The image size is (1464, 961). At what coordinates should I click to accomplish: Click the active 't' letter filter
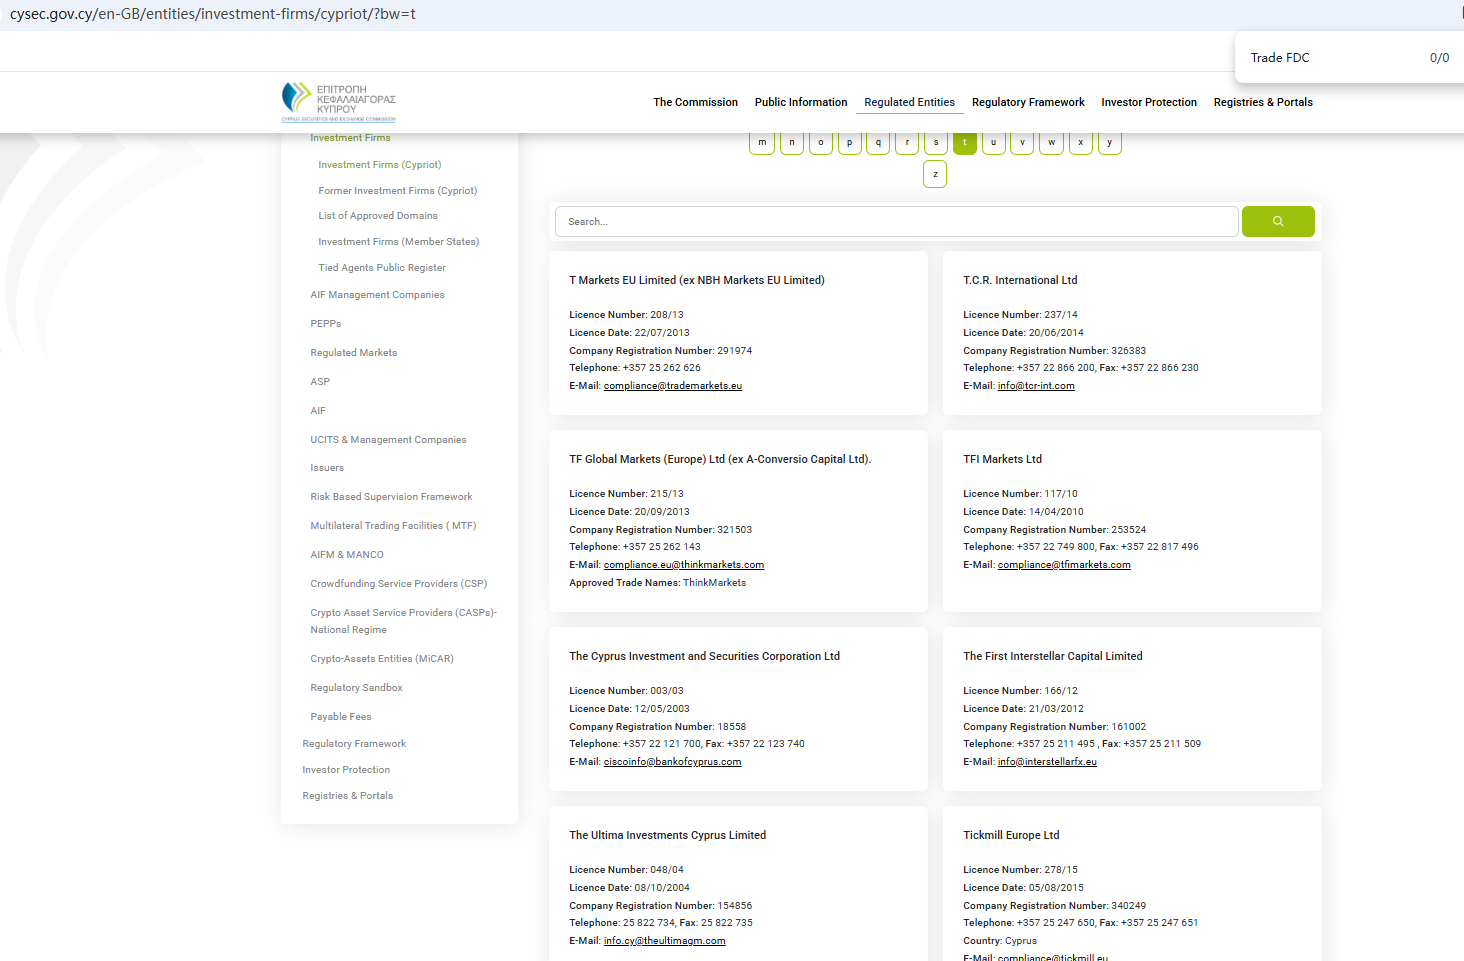point(965,143)
